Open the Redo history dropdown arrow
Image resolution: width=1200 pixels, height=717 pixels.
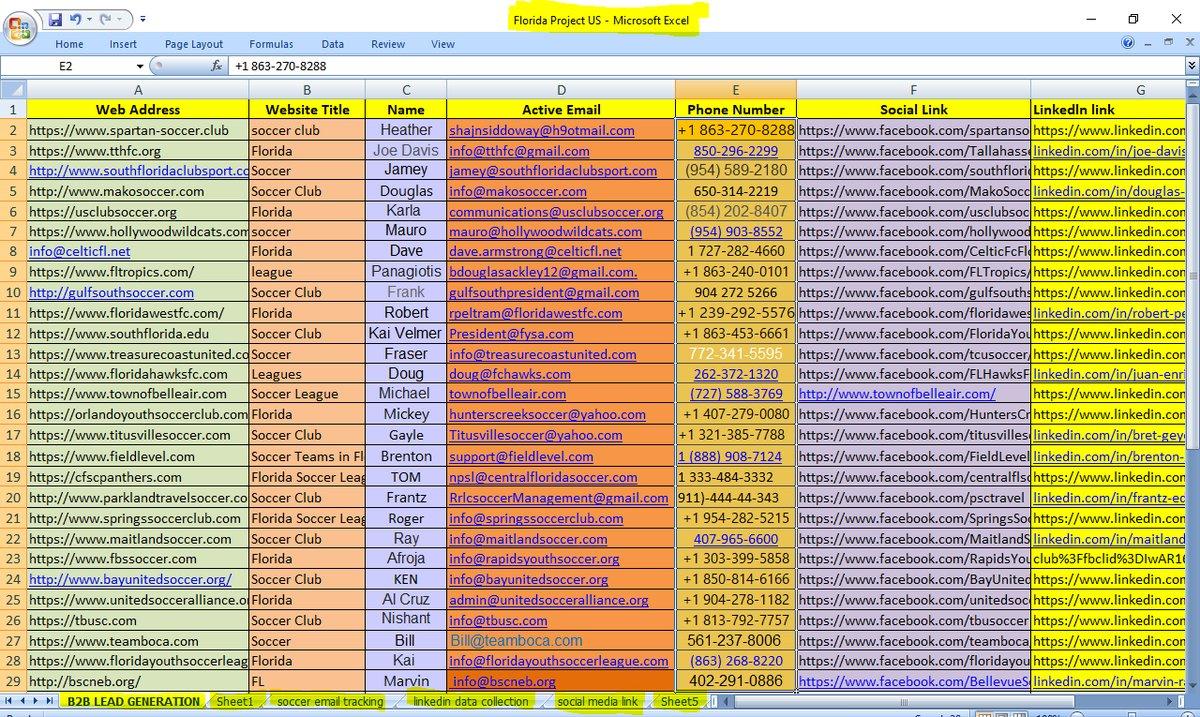point(121,18)
